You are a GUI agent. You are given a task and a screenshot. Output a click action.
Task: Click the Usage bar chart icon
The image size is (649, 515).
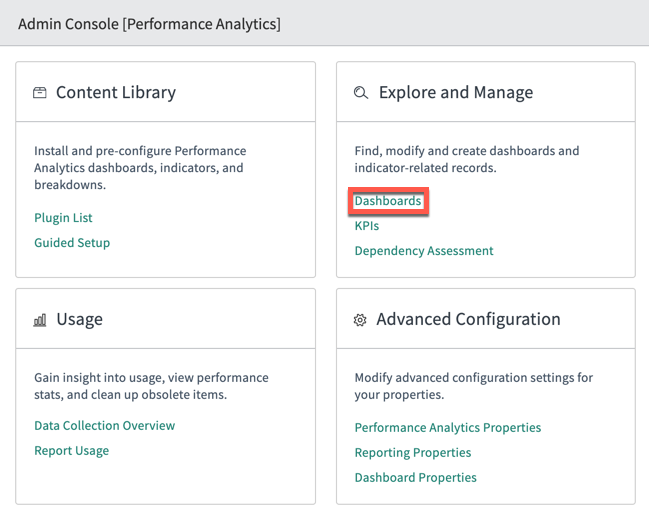(40, 320)
